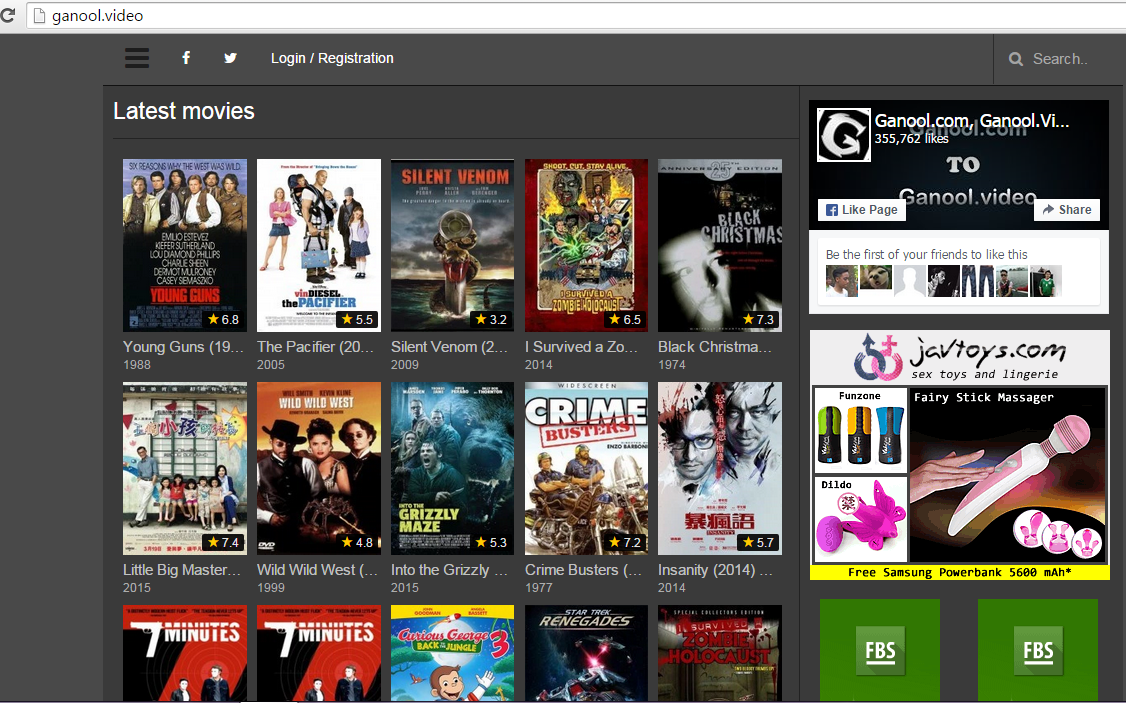
Task: Click Little Big Master title link
Action: pos(182,570)
